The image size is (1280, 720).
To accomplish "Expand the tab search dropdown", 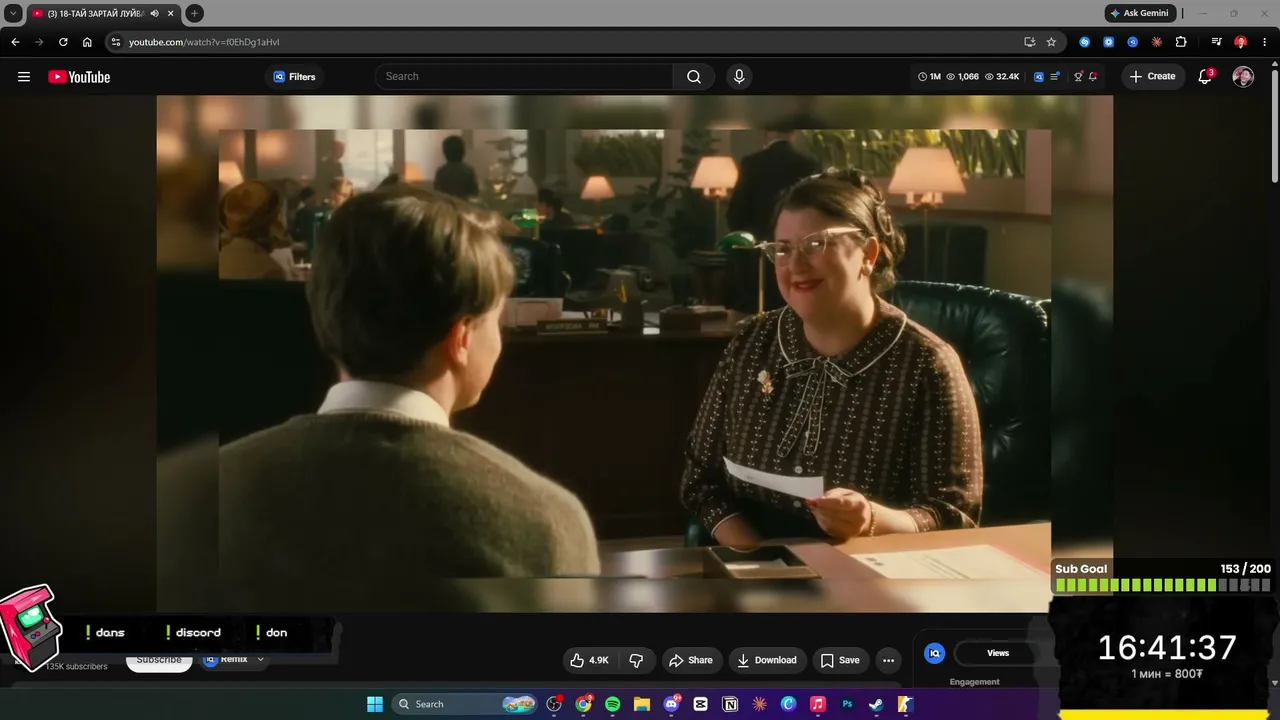I will coord(13,13).
